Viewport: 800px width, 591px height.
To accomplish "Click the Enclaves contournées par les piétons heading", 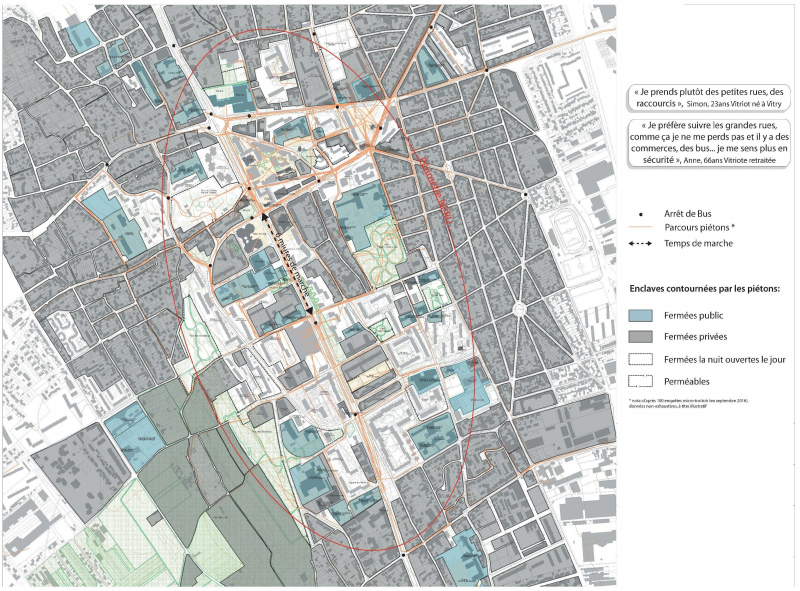I will [x=705, y=289].
